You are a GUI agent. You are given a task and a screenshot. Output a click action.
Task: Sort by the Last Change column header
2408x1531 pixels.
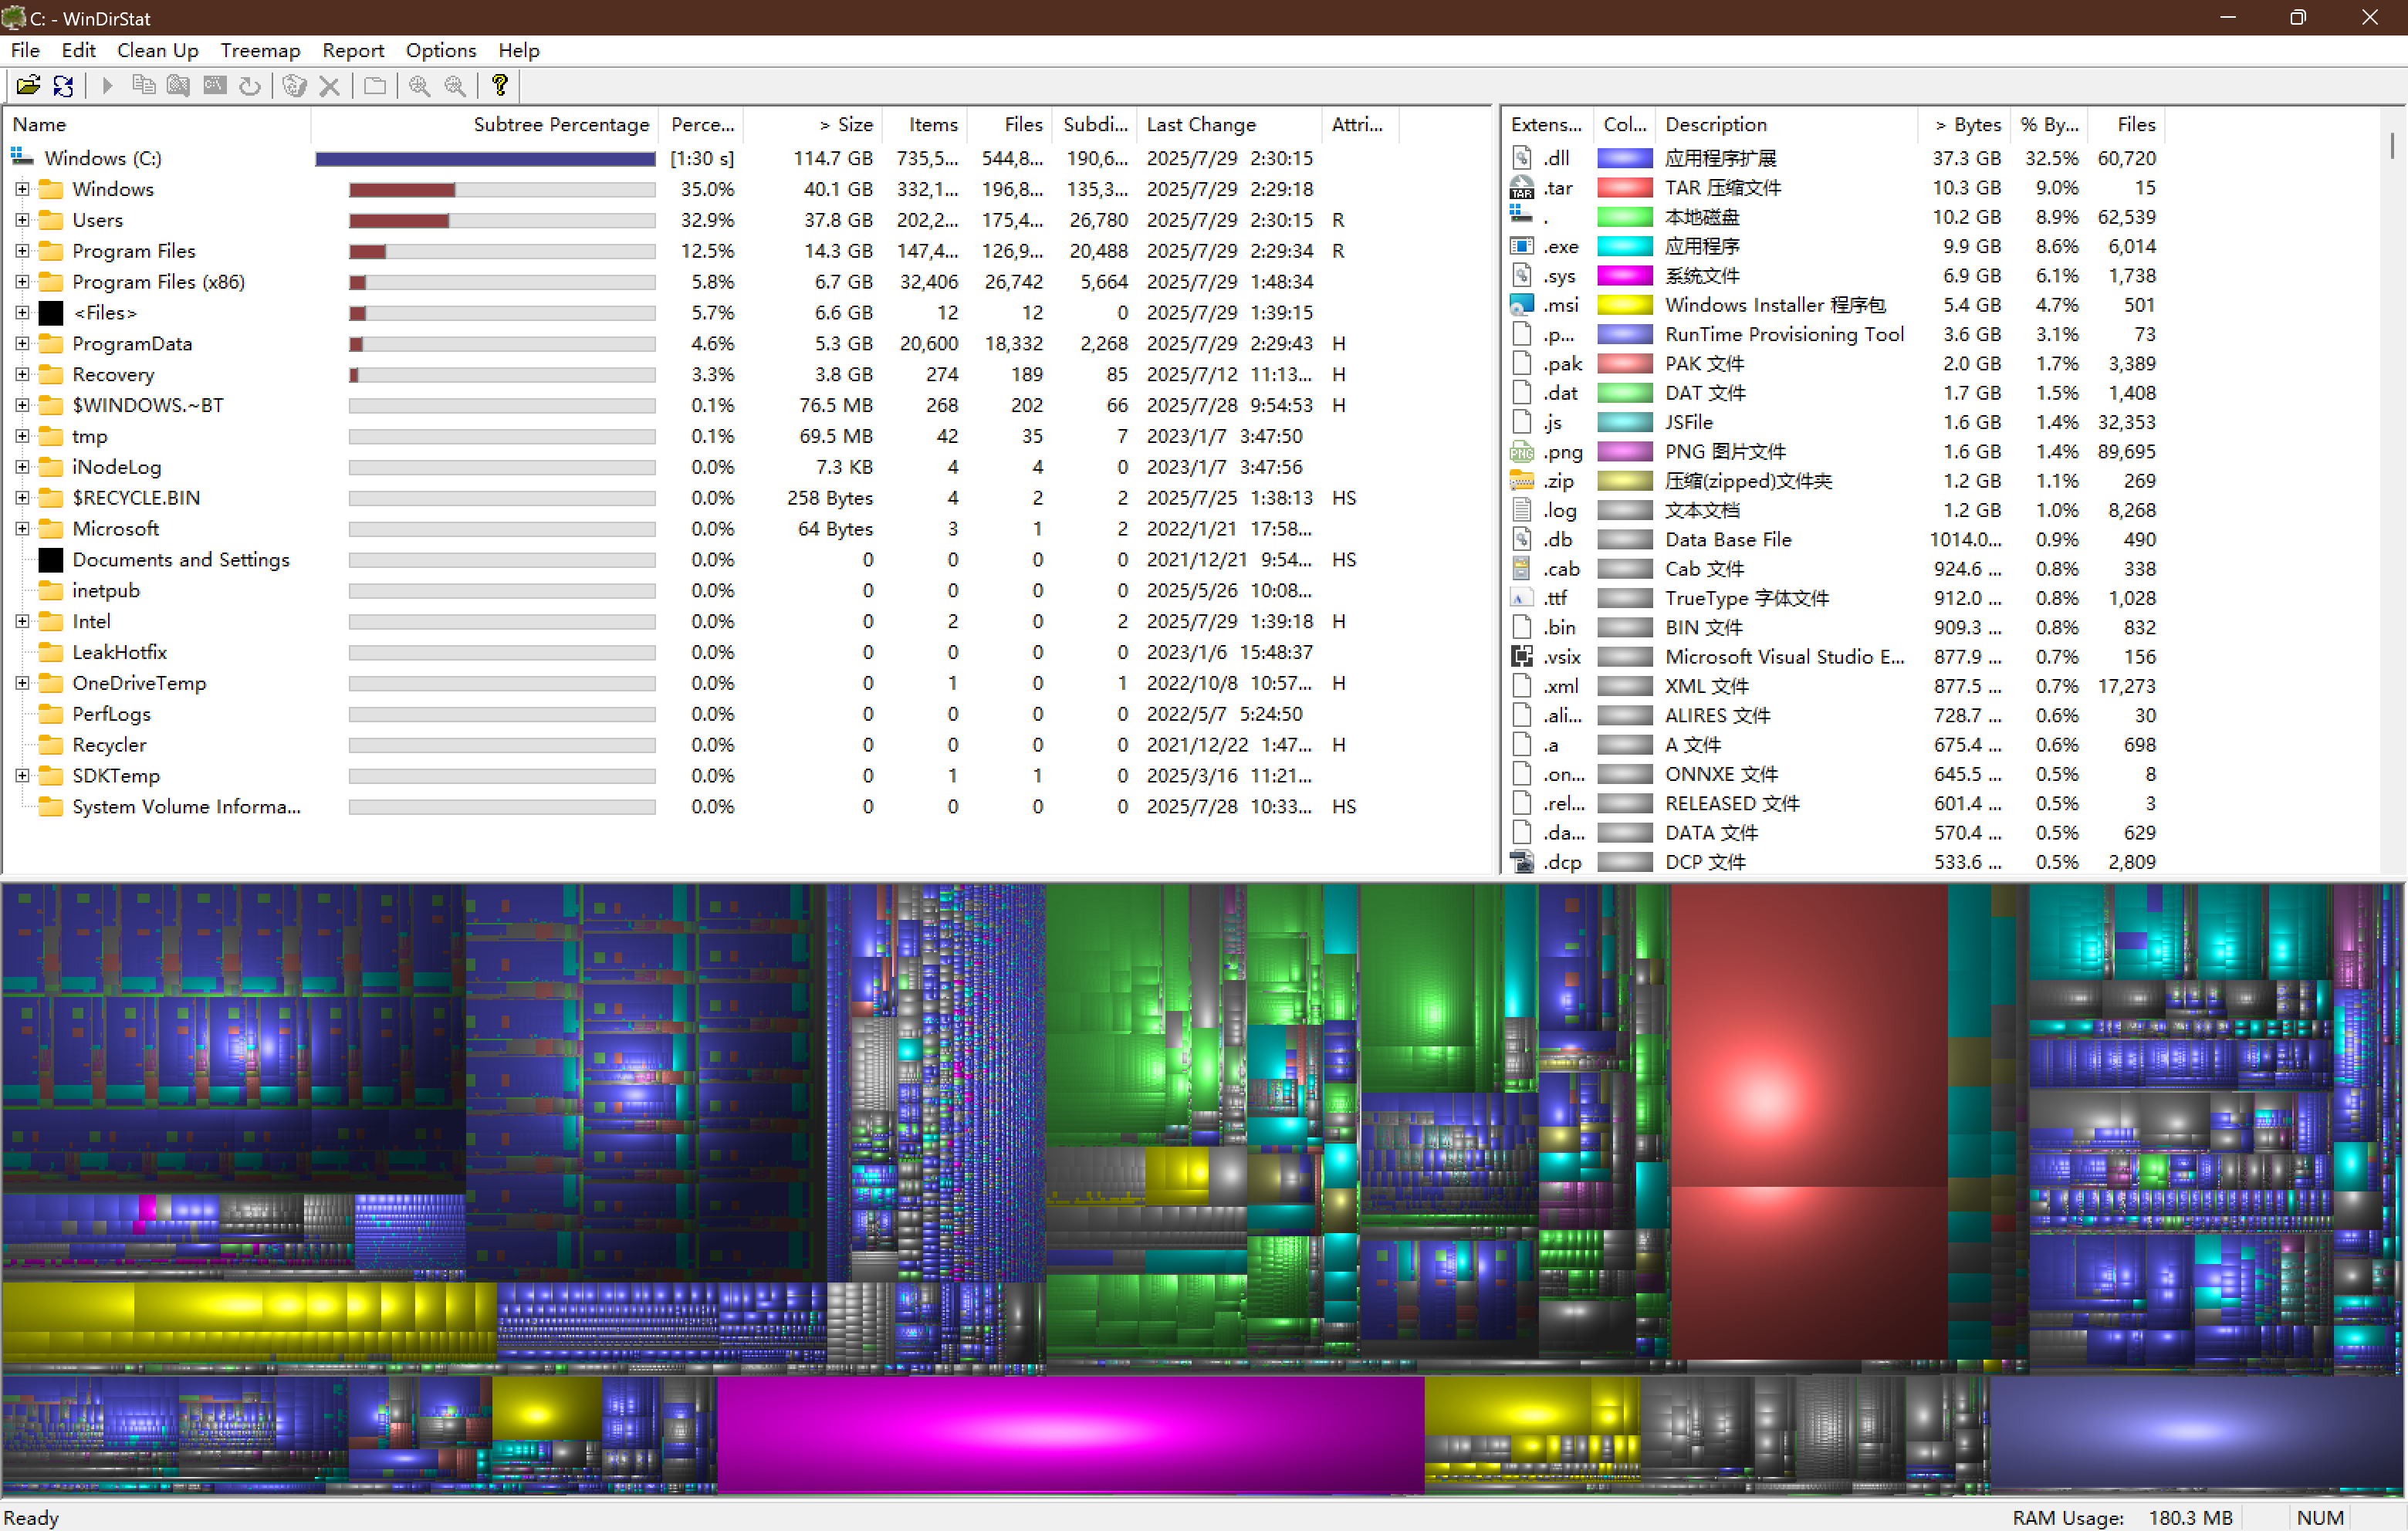pos(1200,124)
